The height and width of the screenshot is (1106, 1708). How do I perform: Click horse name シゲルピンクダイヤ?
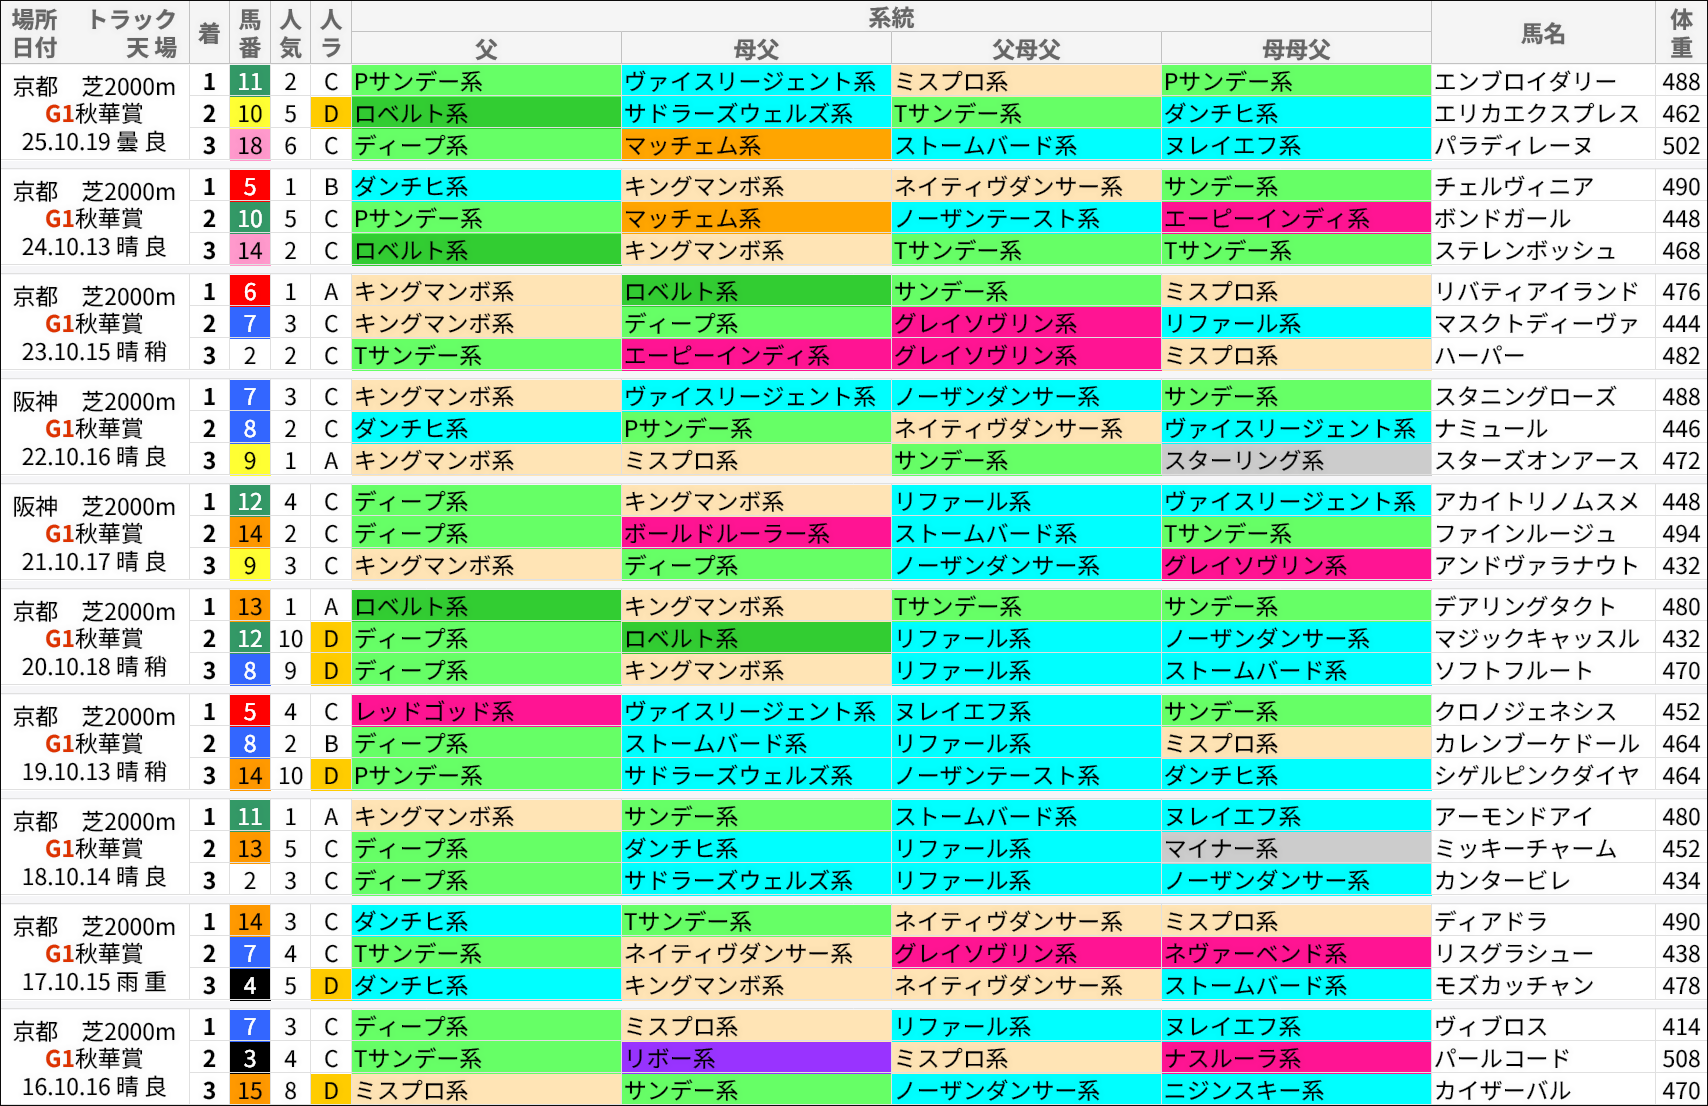coord(1536,776)
